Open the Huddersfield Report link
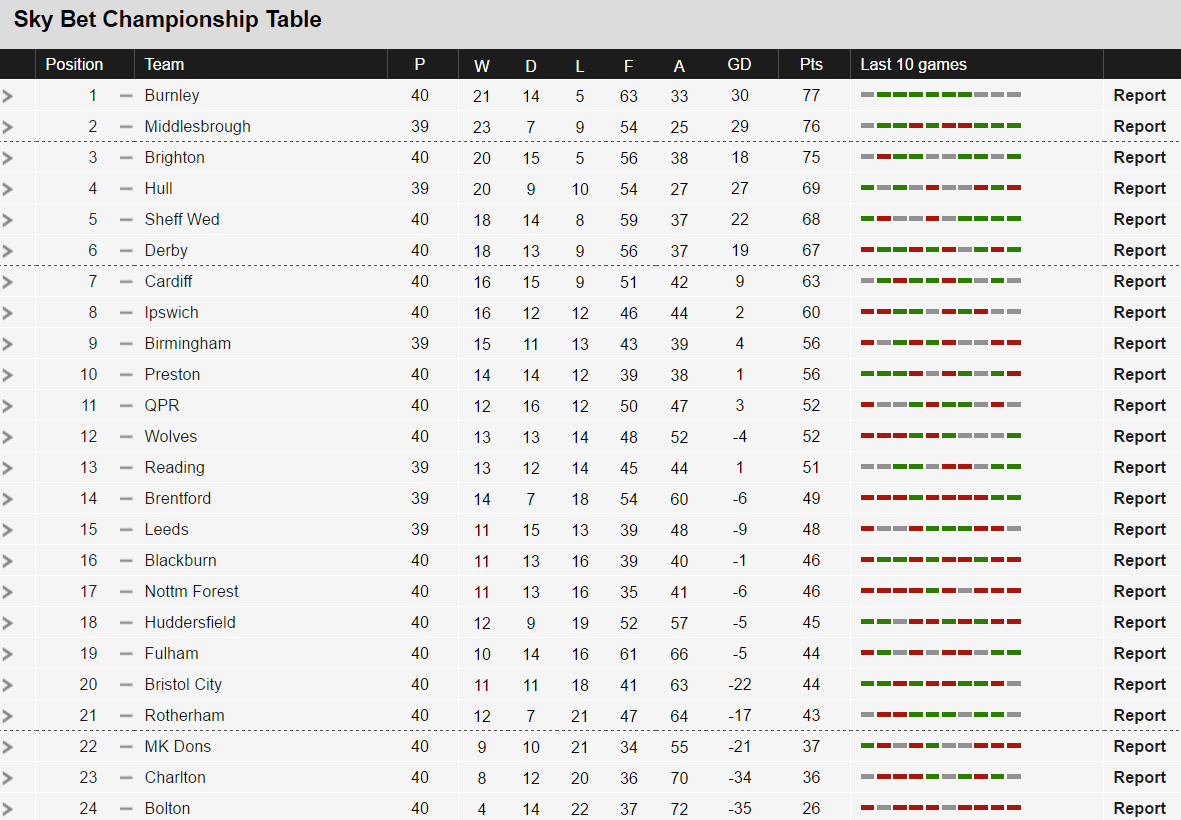Image resolution: width=1181 pixels, height=820 pixels. 1139,623
